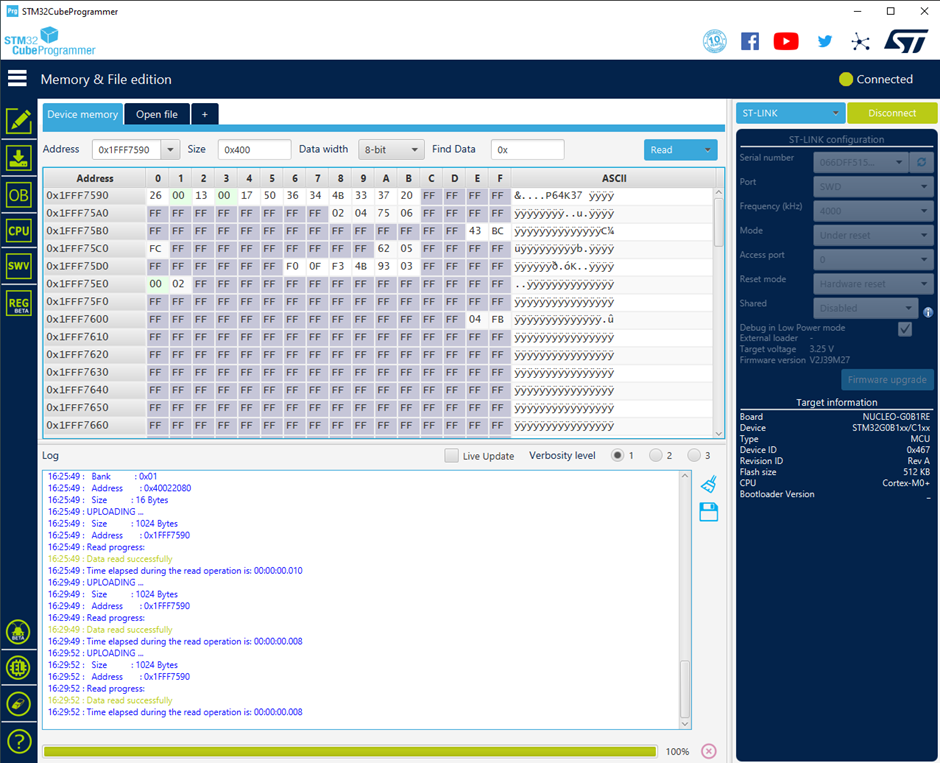
Task: Select memory row 0x1FFF75E0
Action: click(378, 284)
